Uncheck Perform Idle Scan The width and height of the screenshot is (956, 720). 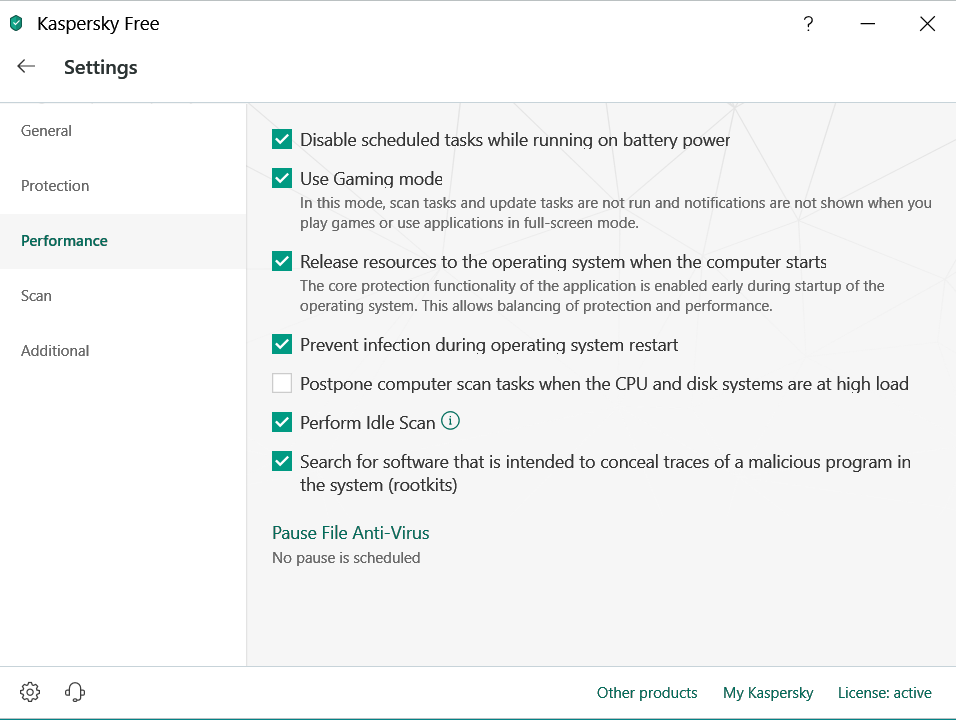282,422
